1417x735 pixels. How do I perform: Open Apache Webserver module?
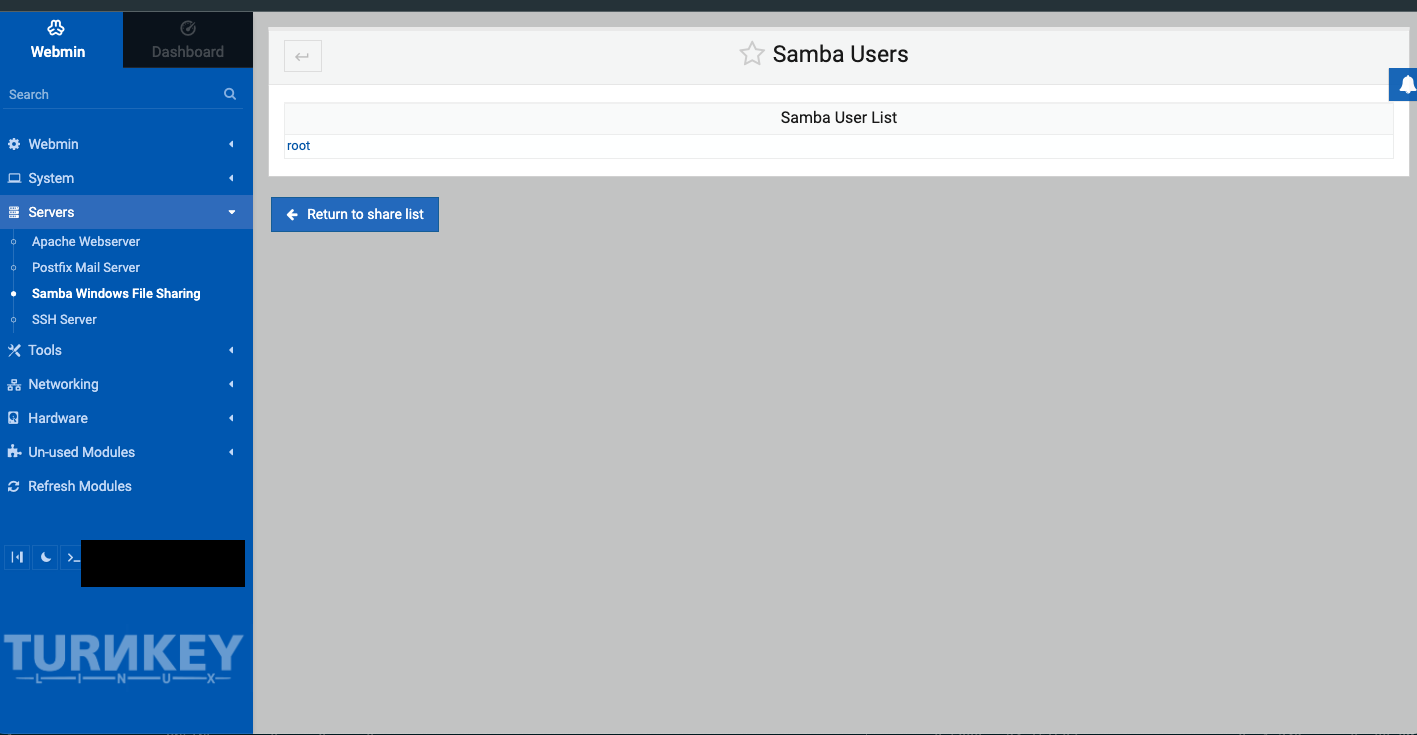click(86, 242)
